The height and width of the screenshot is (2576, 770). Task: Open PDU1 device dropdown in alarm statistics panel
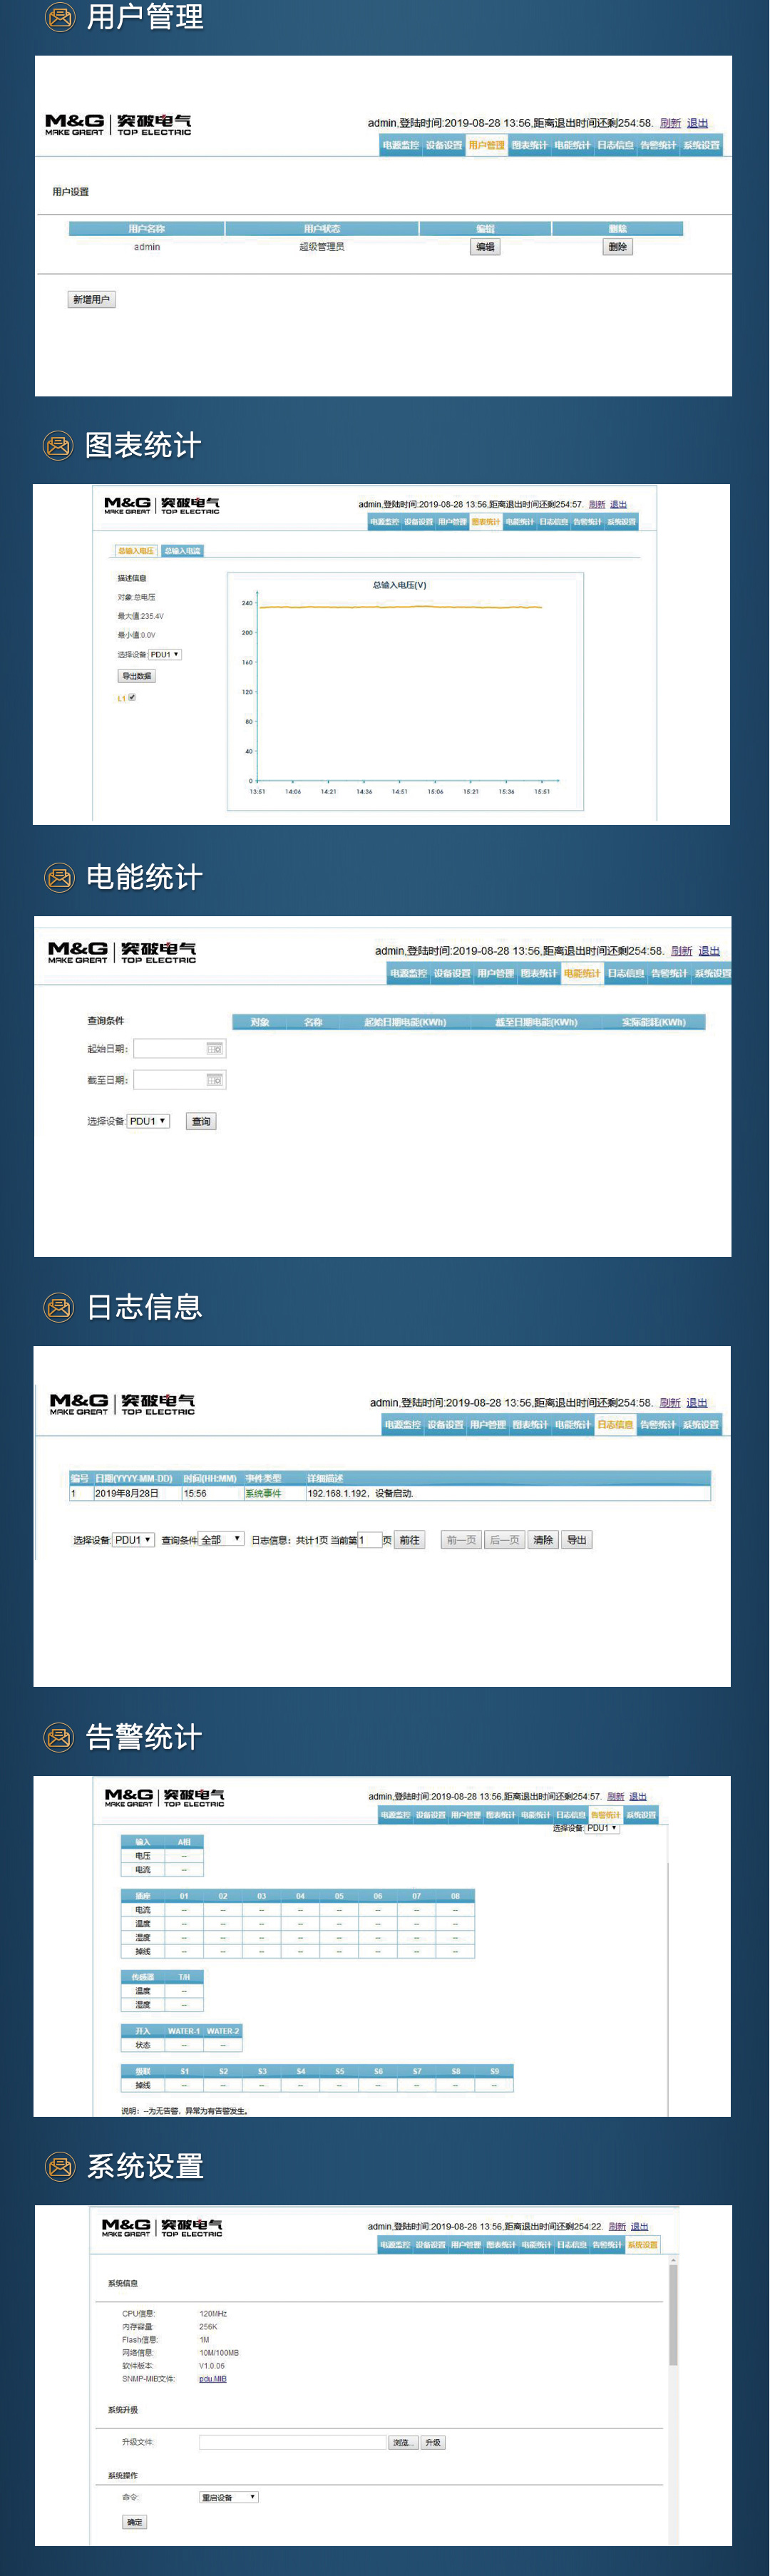point(602,1828)
